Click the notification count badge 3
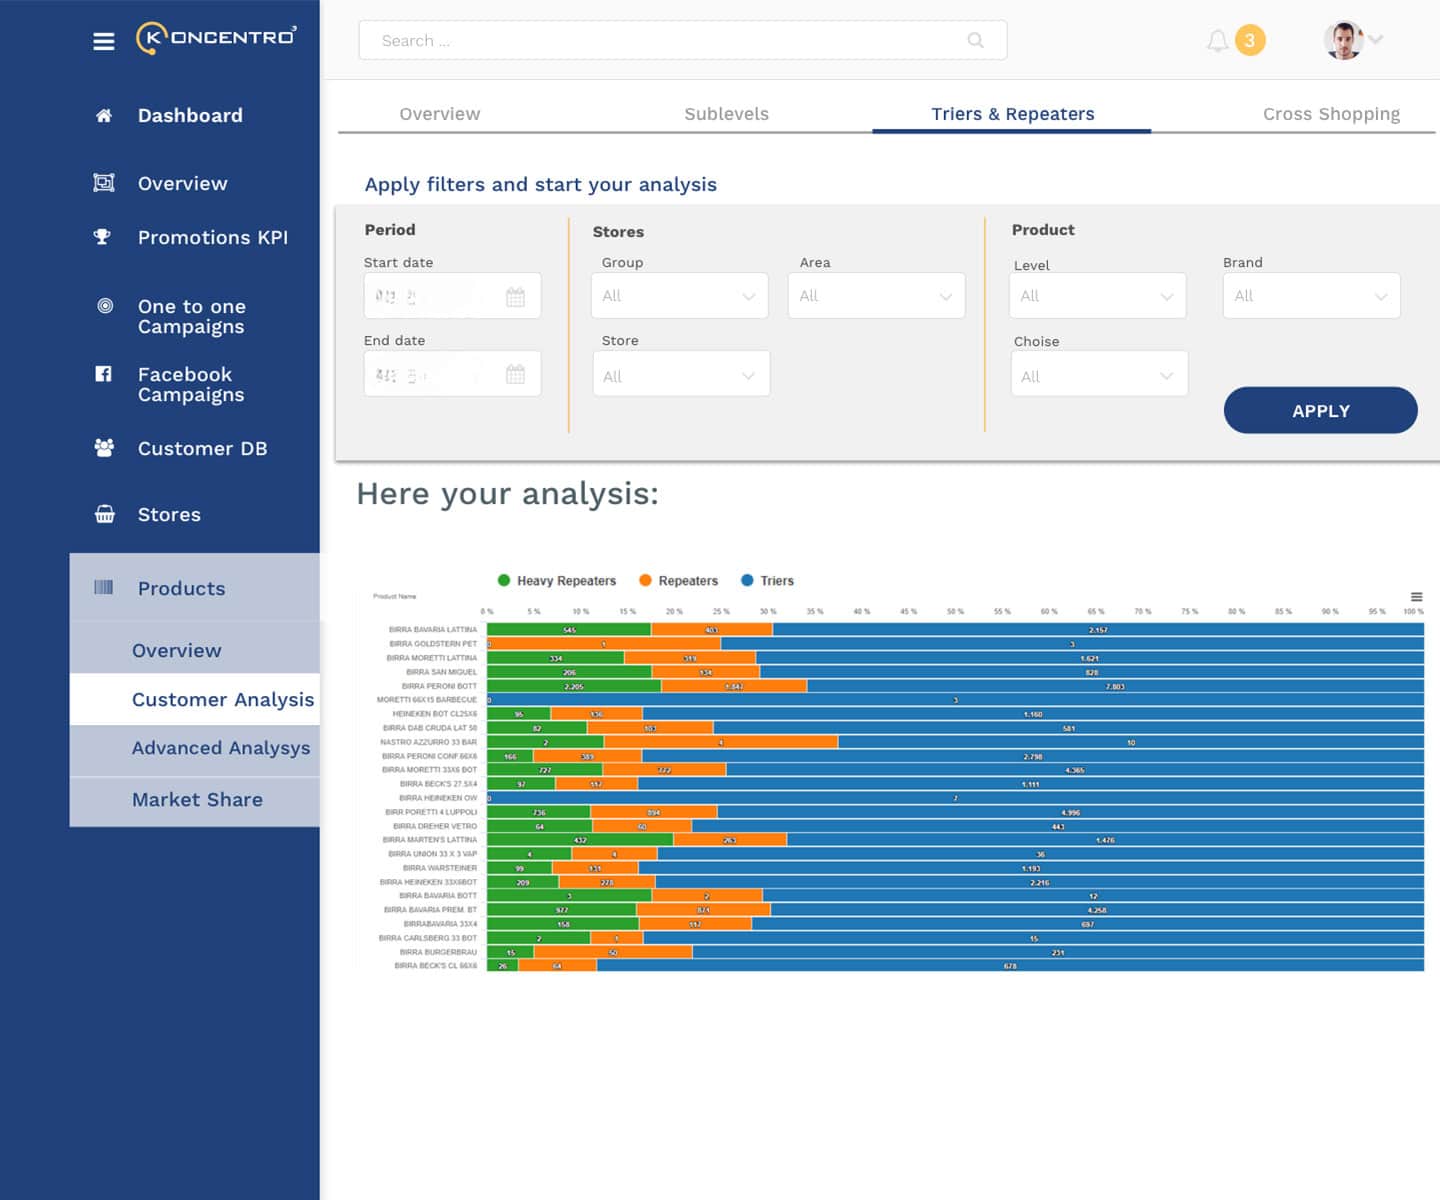This screenshot has height=1200, width=1440. [x=1250, y=40]
